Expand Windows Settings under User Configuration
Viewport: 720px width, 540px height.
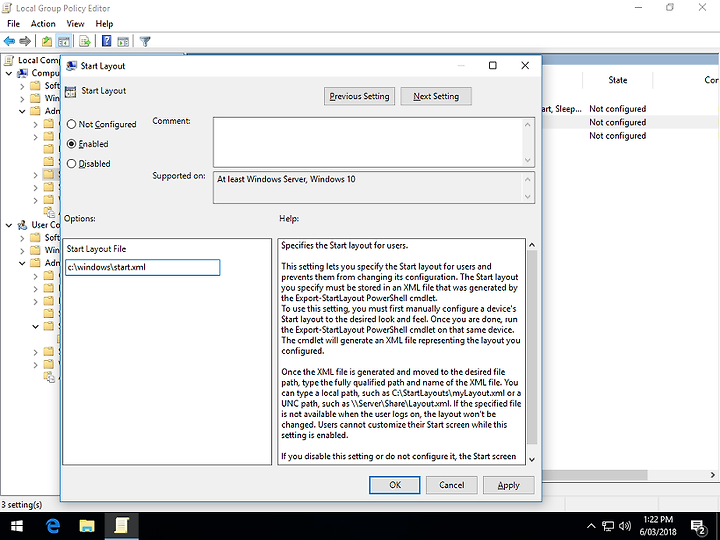[22, 250]
